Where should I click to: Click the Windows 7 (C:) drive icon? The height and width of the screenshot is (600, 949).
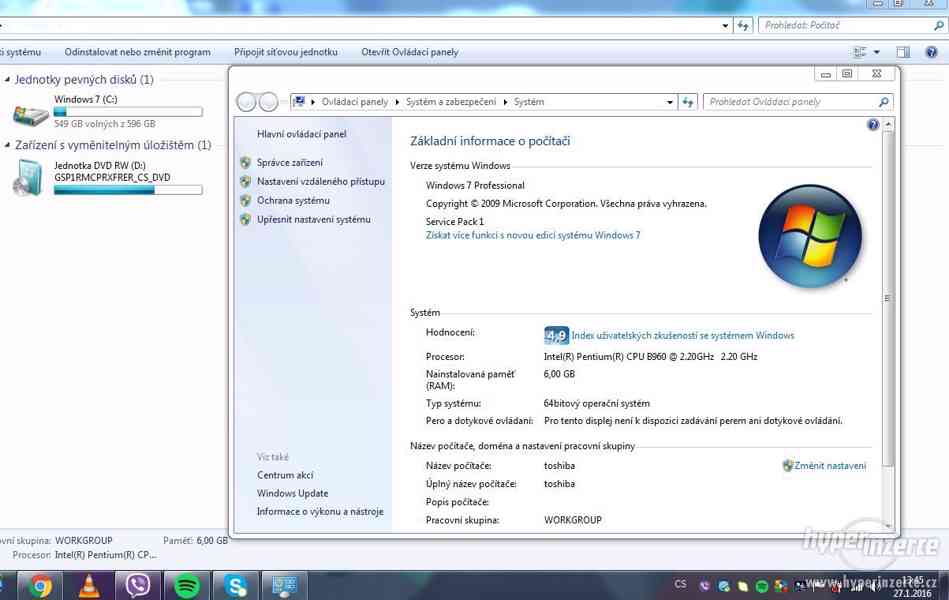click(x=30, y=114)
